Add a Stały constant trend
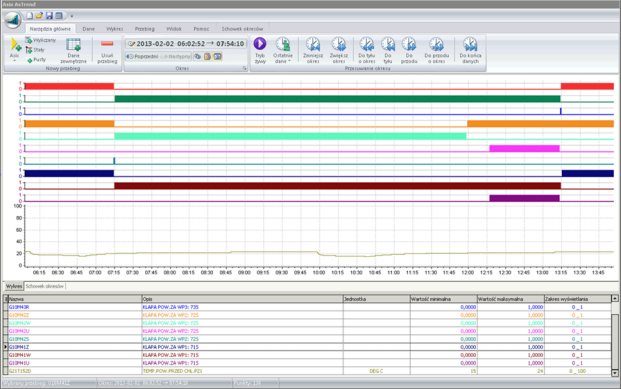Screen dimensions: 621x389 35,50
